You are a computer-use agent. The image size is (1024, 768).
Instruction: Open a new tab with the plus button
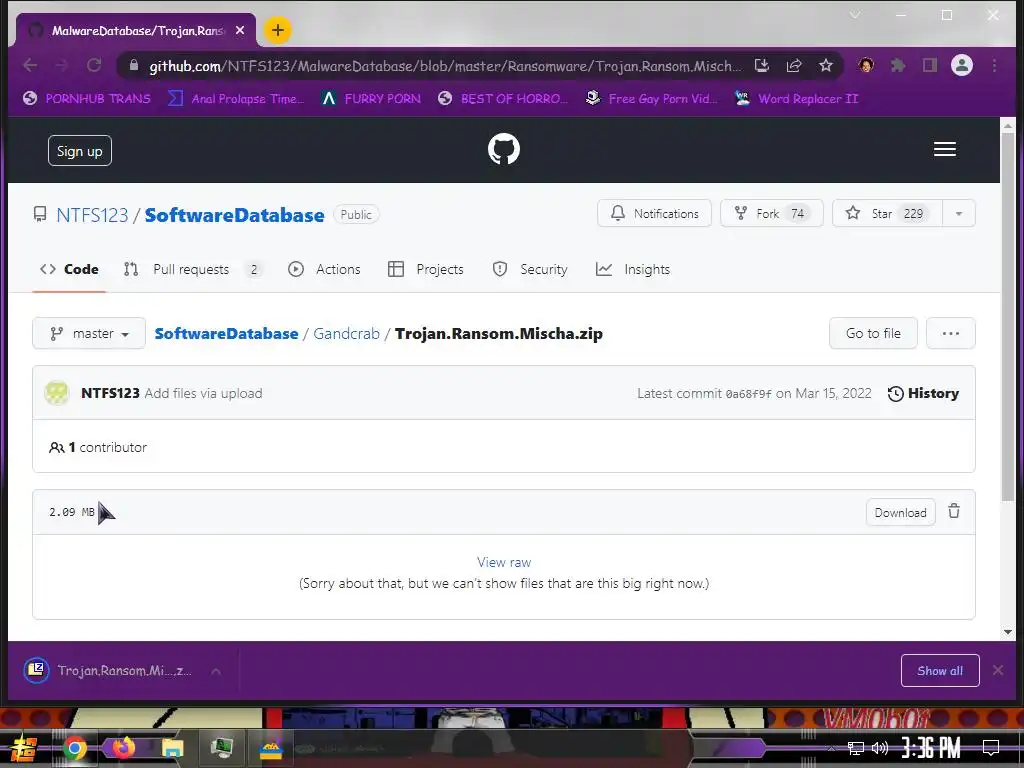(278, 30)
